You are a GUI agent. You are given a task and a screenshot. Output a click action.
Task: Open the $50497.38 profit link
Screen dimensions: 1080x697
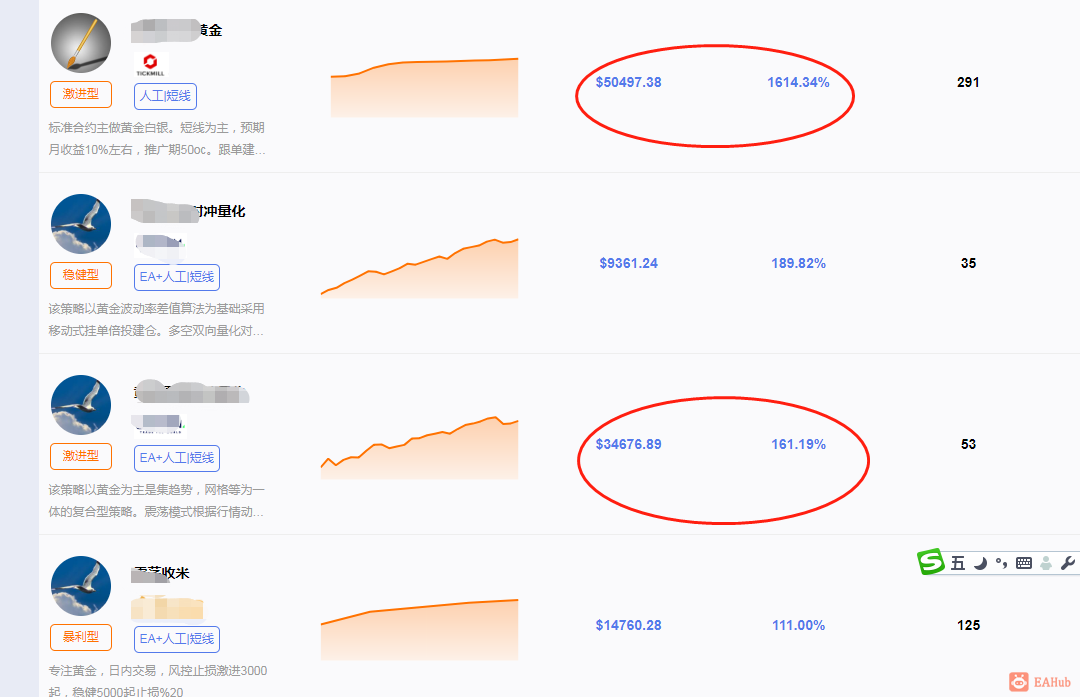pyautogui.click(x=628, y=84)
